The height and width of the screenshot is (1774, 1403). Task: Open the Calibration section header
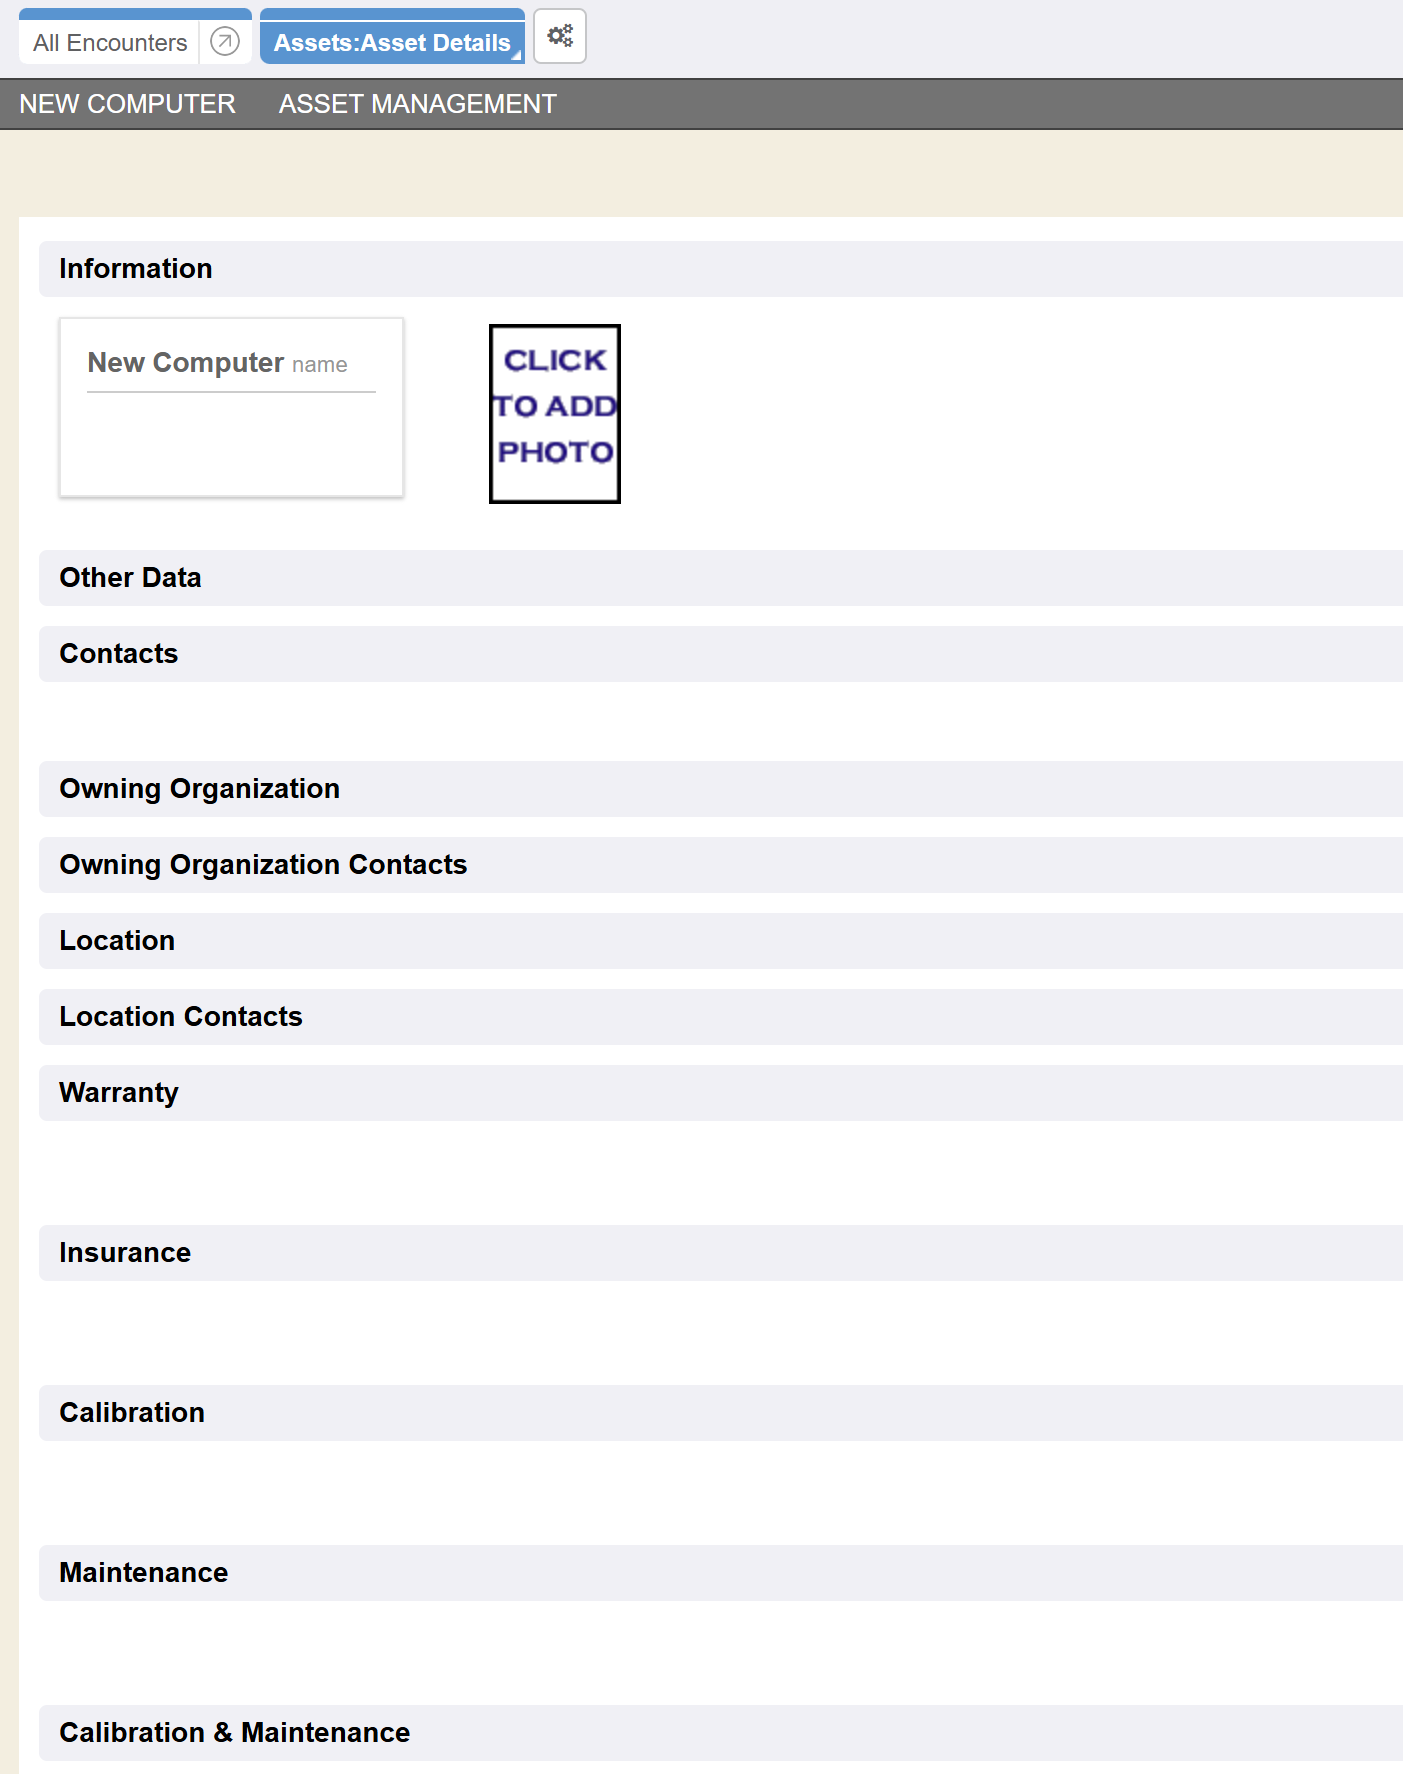(132, 1413)
